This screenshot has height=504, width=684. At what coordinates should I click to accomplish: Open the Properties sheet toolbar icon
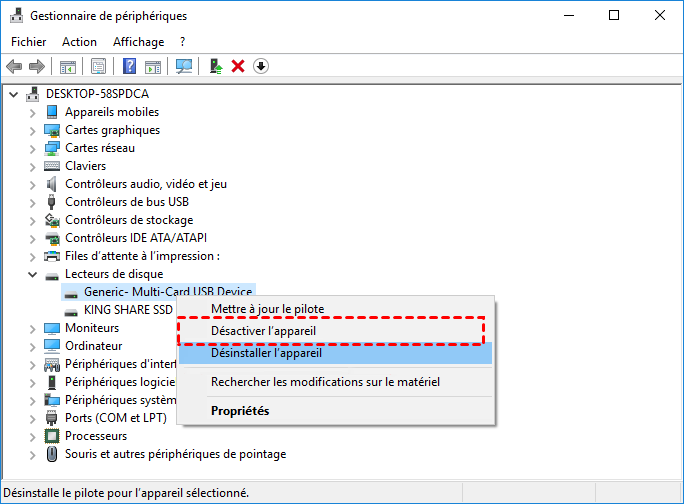99,66
